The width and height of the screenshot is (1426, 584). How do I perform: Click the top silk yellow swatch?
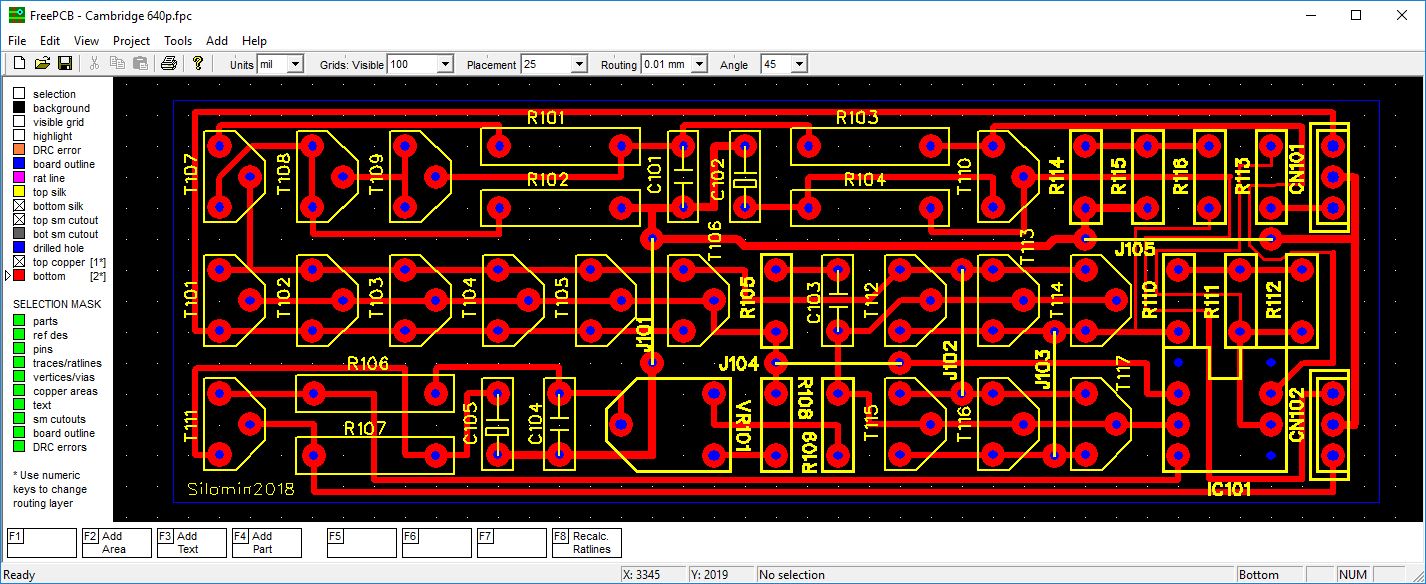click(x=19, y=192)
